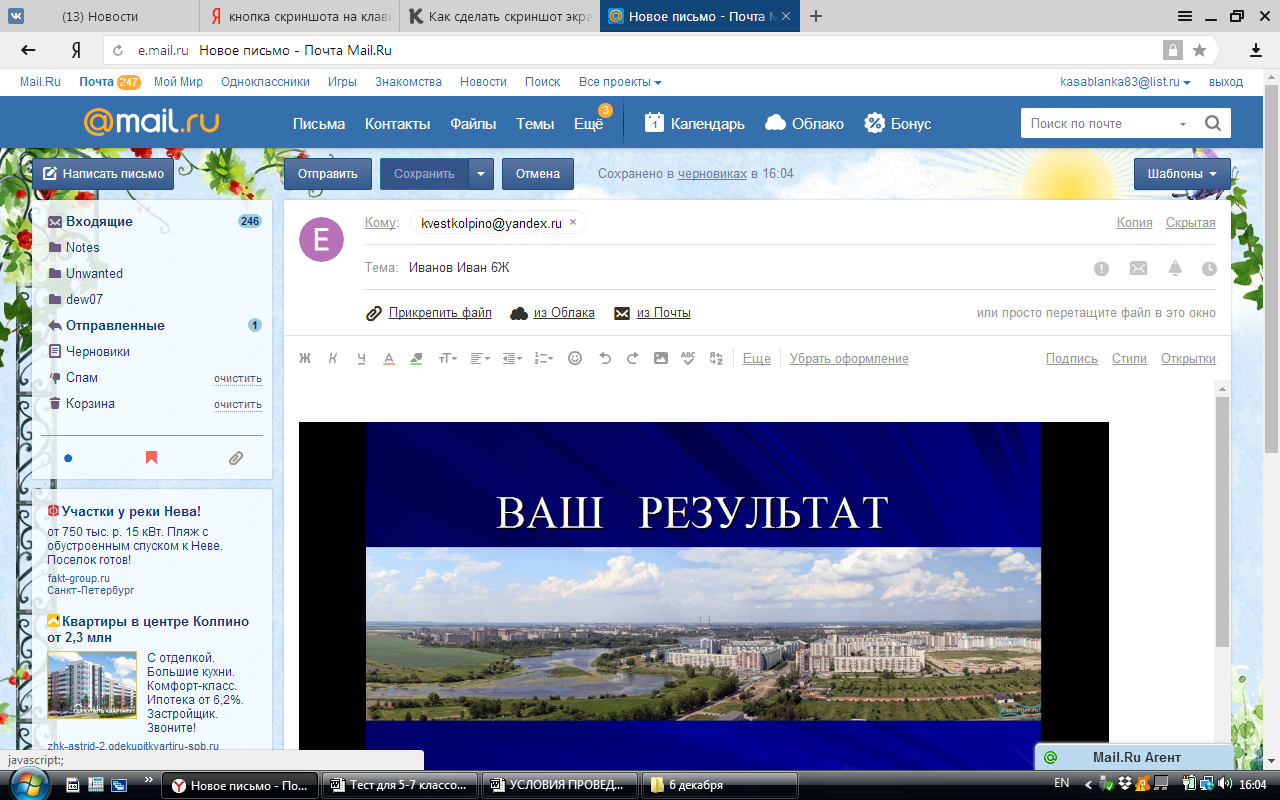Open the numbered list dropdown
1280x800 pixels.
click(x=544, y=358)
